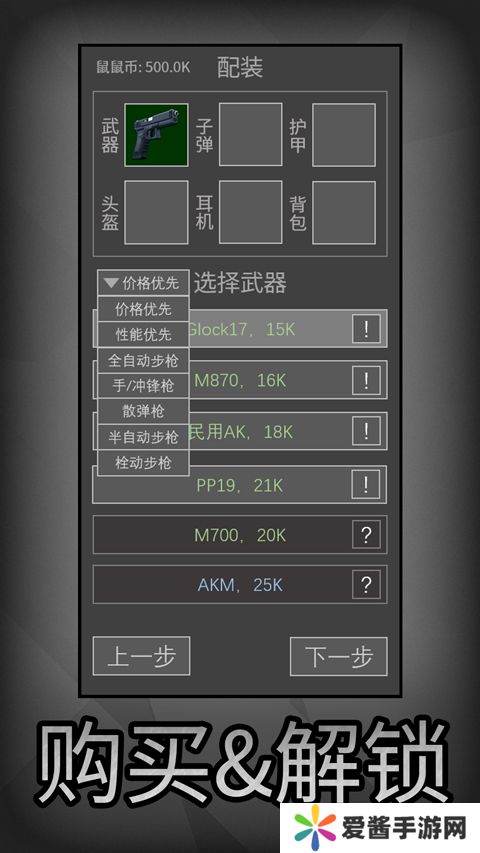Select the equipped pistol weapon slot
Image resolution: width=480 pixels, height=853 pixels.
point(157,135)
